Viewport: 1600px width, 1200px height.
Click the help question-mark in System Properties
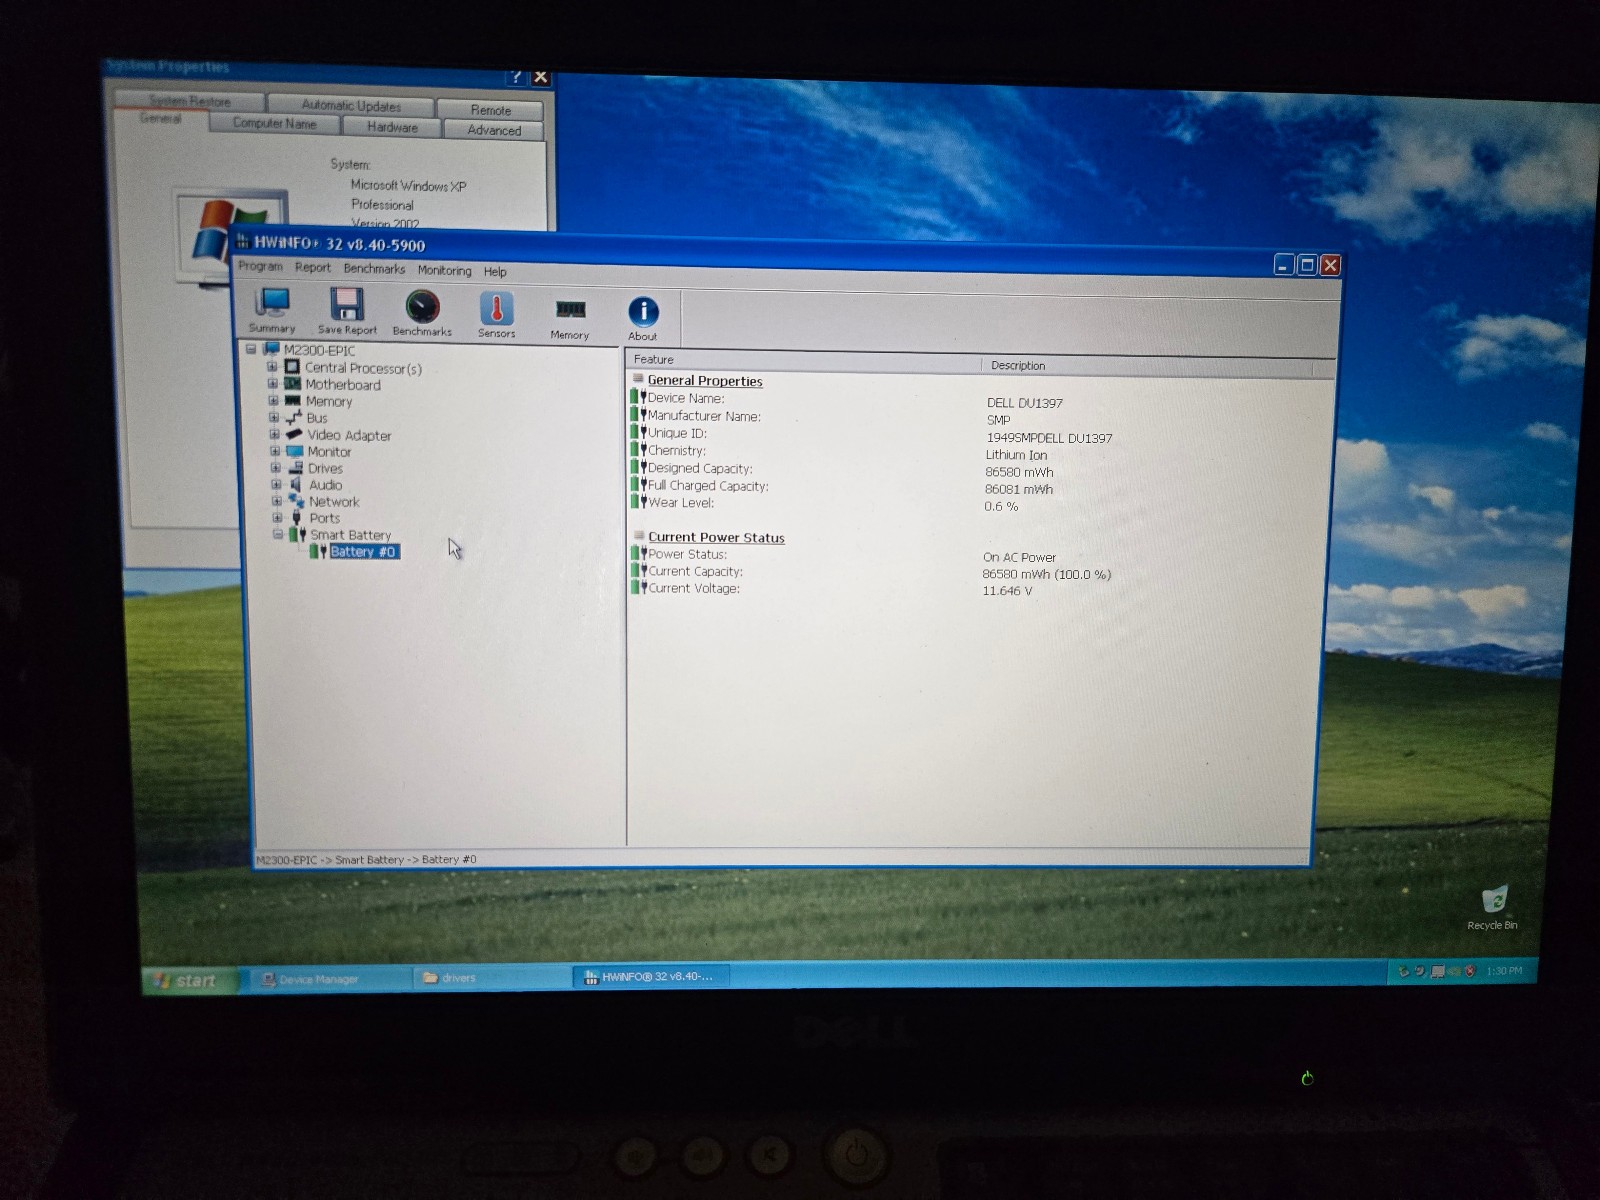(515, 77)
